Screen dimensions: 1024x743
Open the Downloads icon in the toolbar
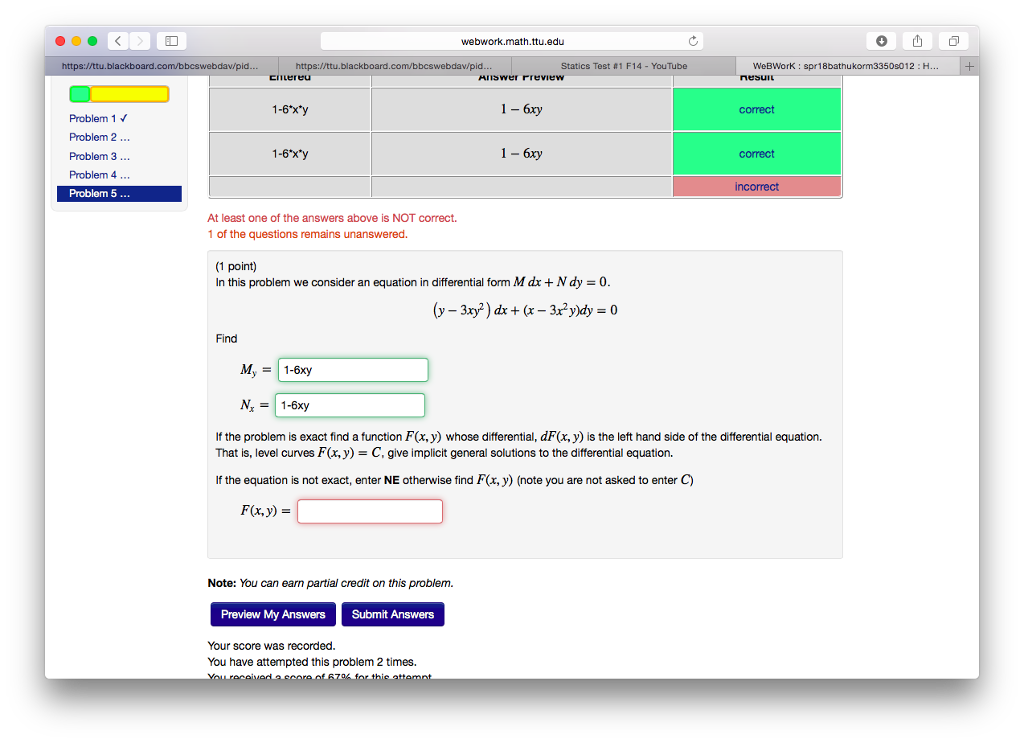880,41
